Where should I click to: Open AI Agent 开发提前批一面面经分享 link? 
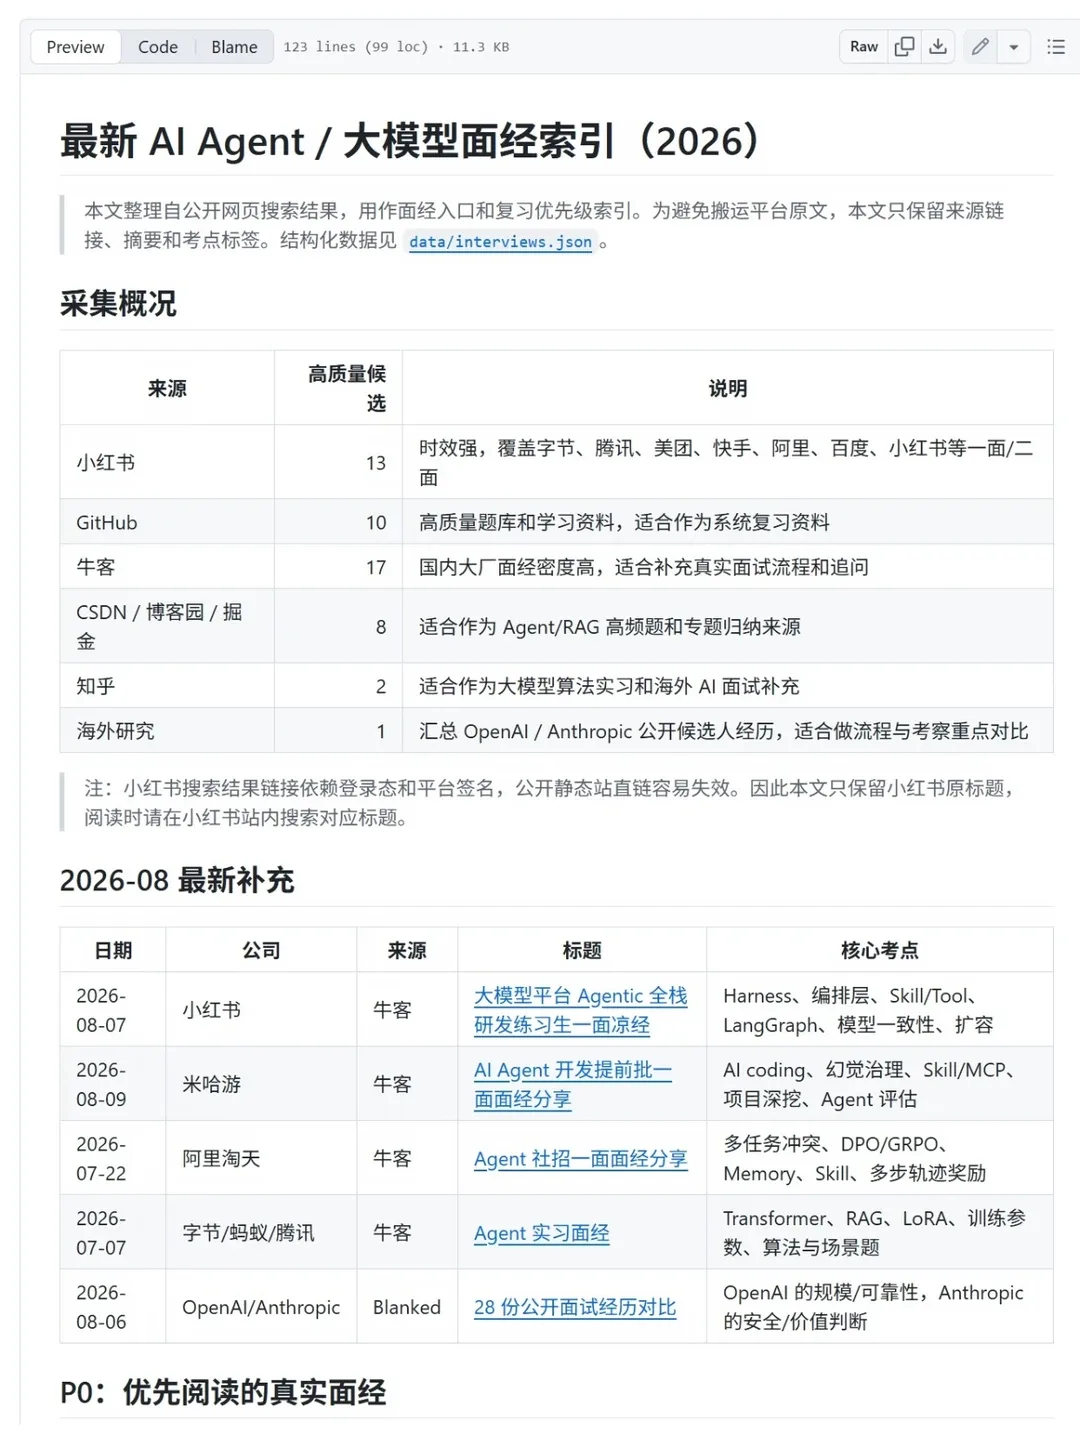coord(573,1084)
